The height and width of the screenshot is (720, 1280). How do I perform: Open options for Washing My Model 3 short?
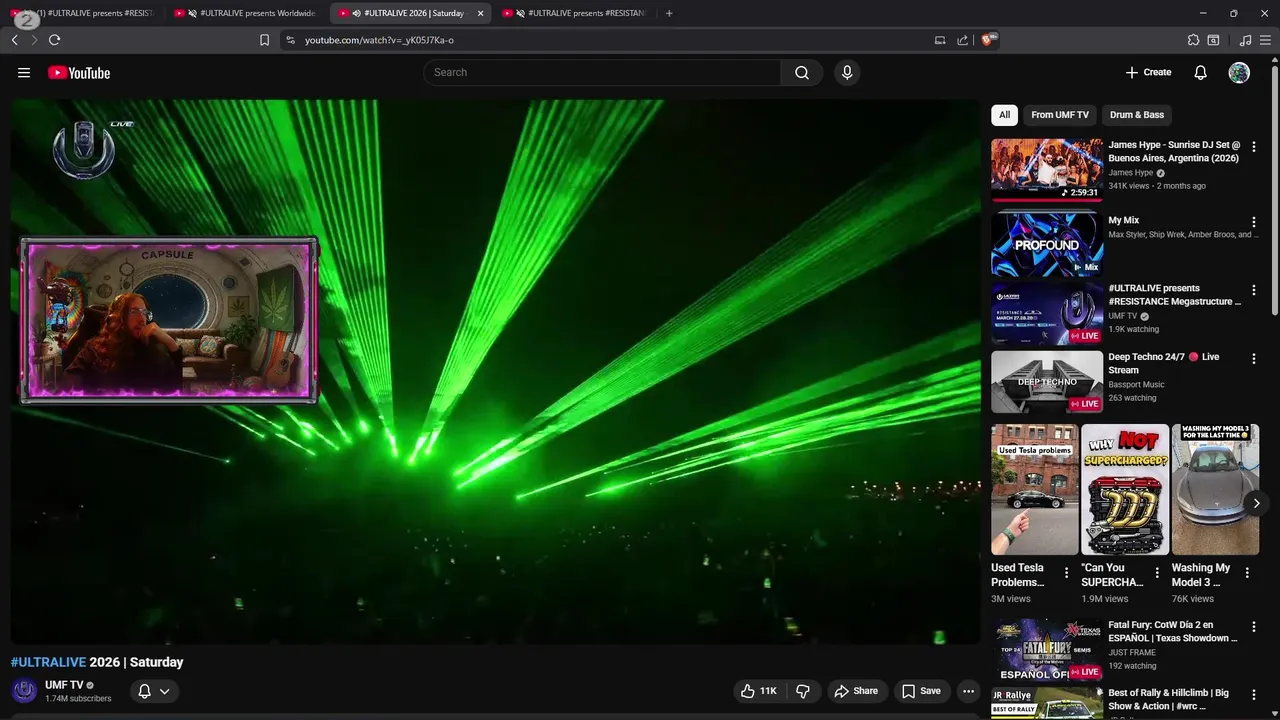click(1247, 573)
